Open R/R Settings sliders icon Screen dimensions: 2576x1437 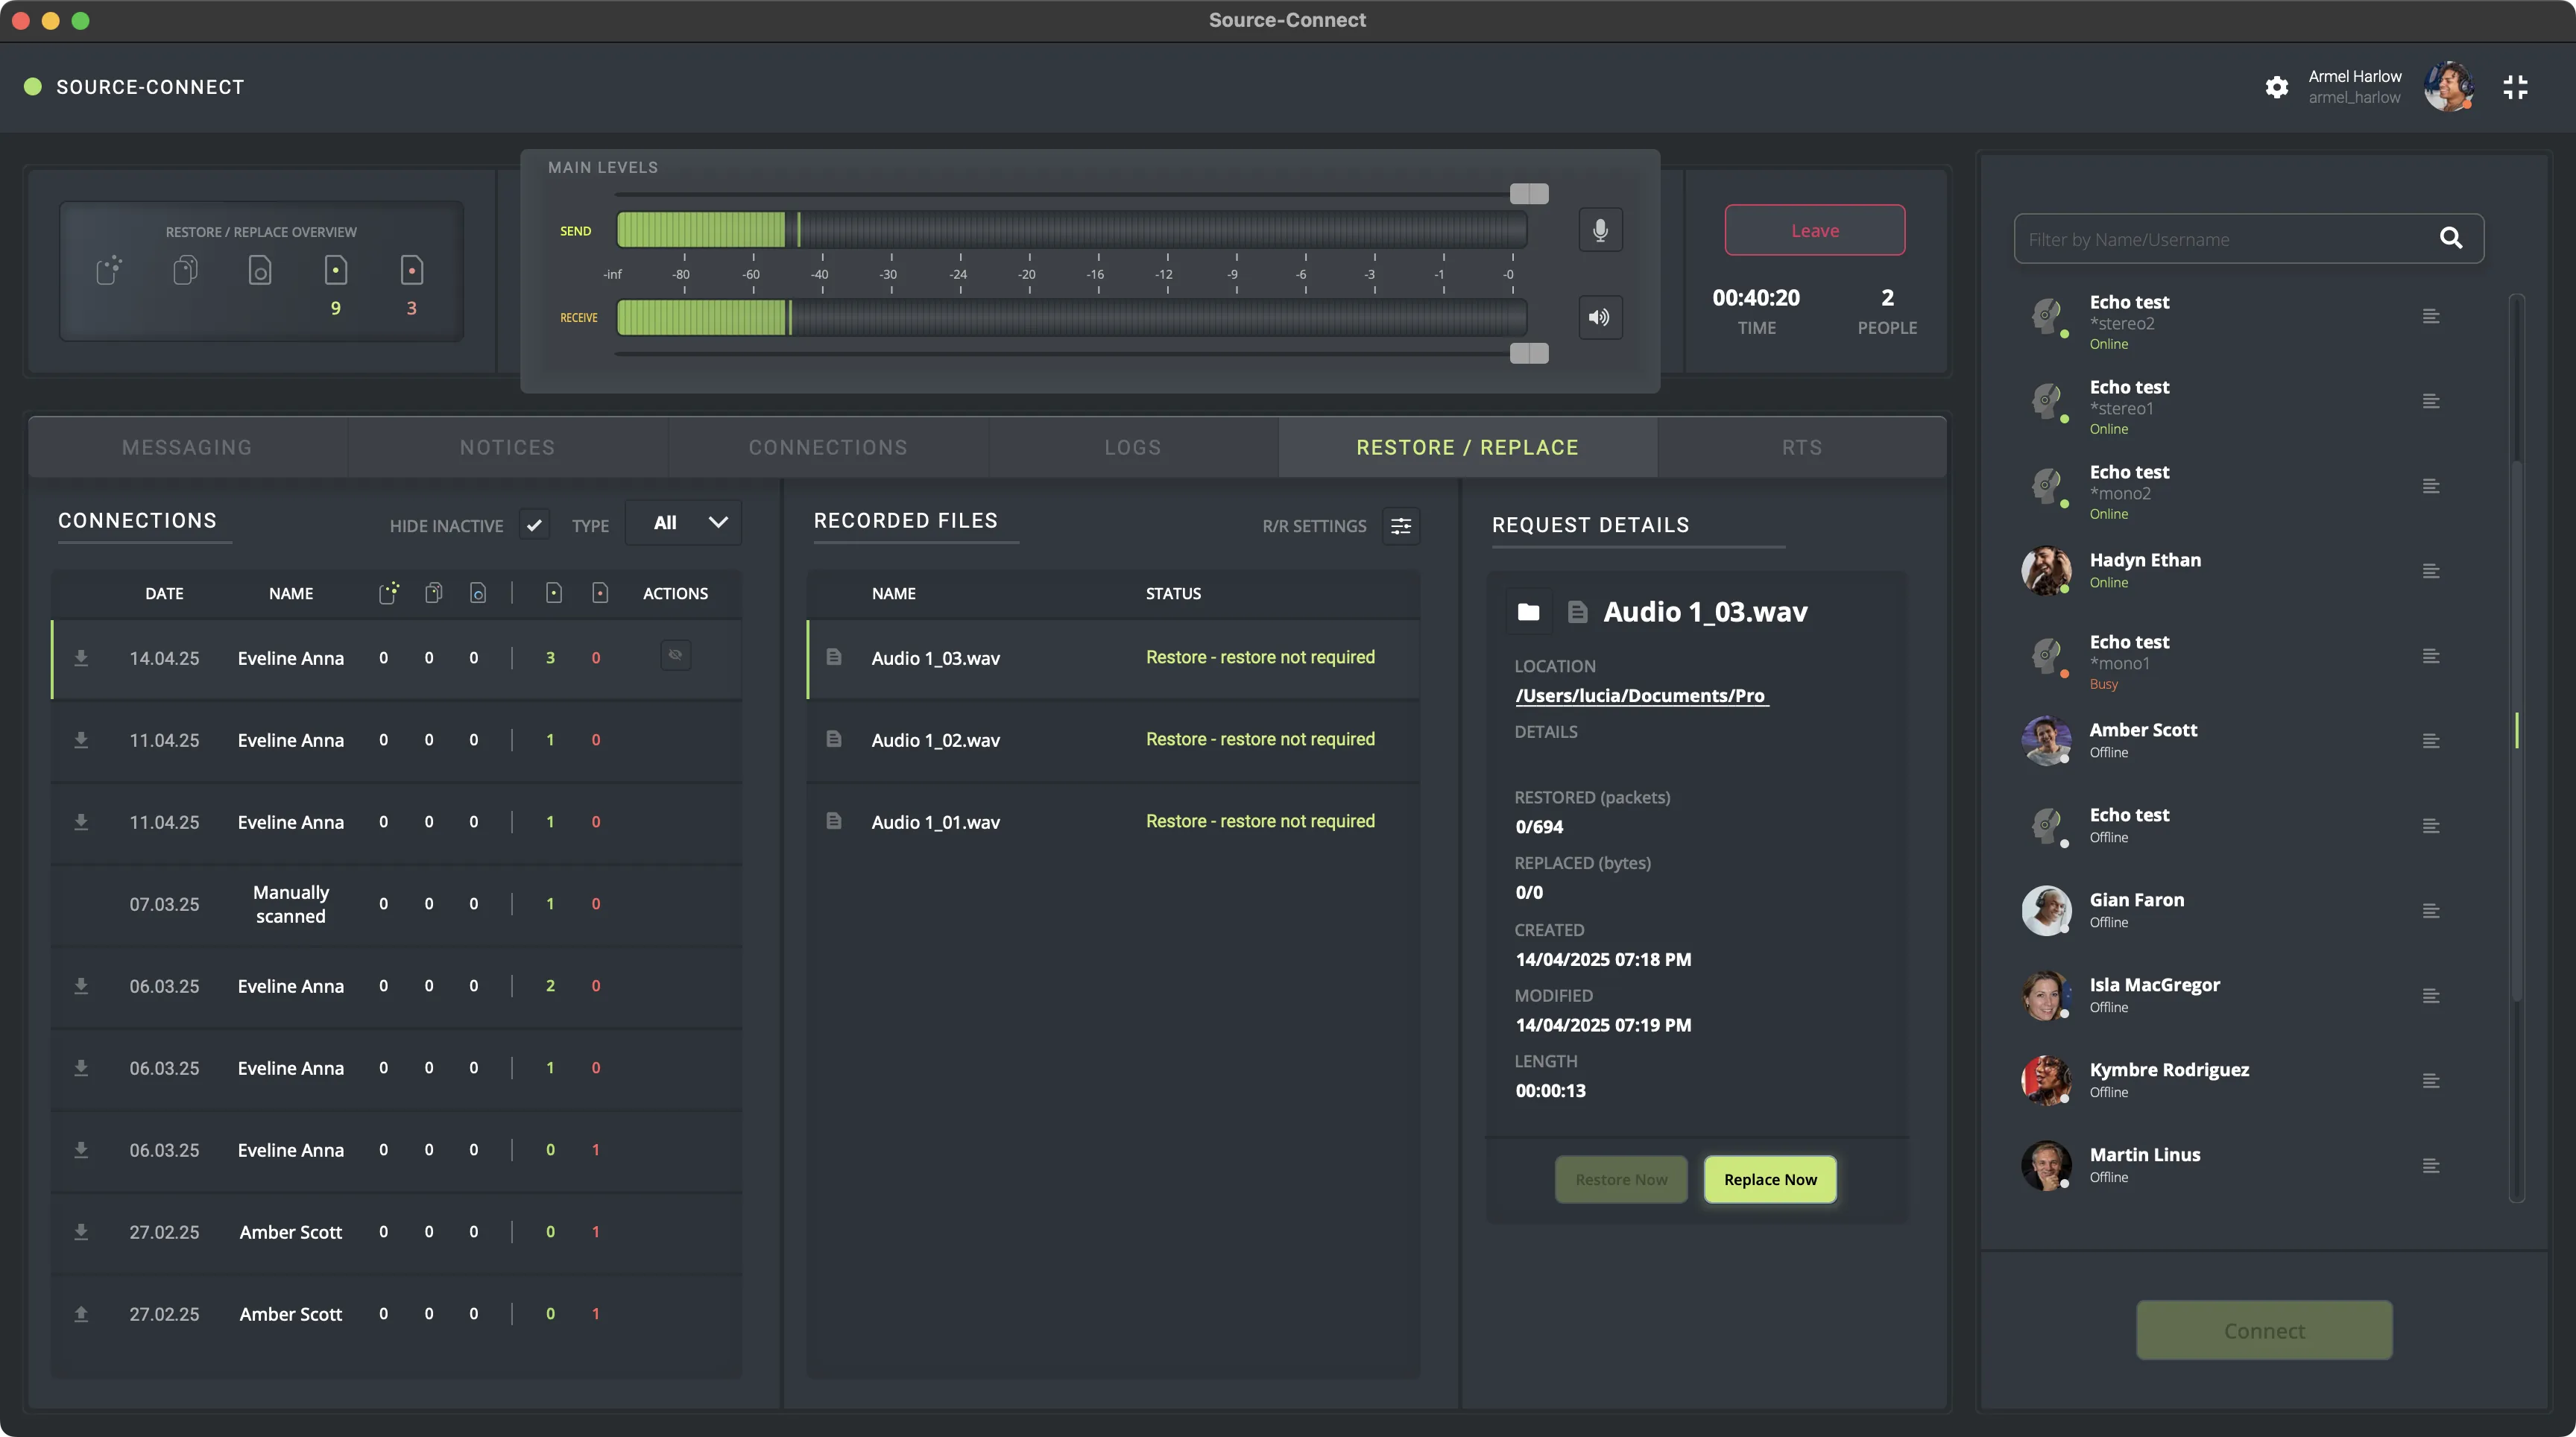click(1401, 526)
